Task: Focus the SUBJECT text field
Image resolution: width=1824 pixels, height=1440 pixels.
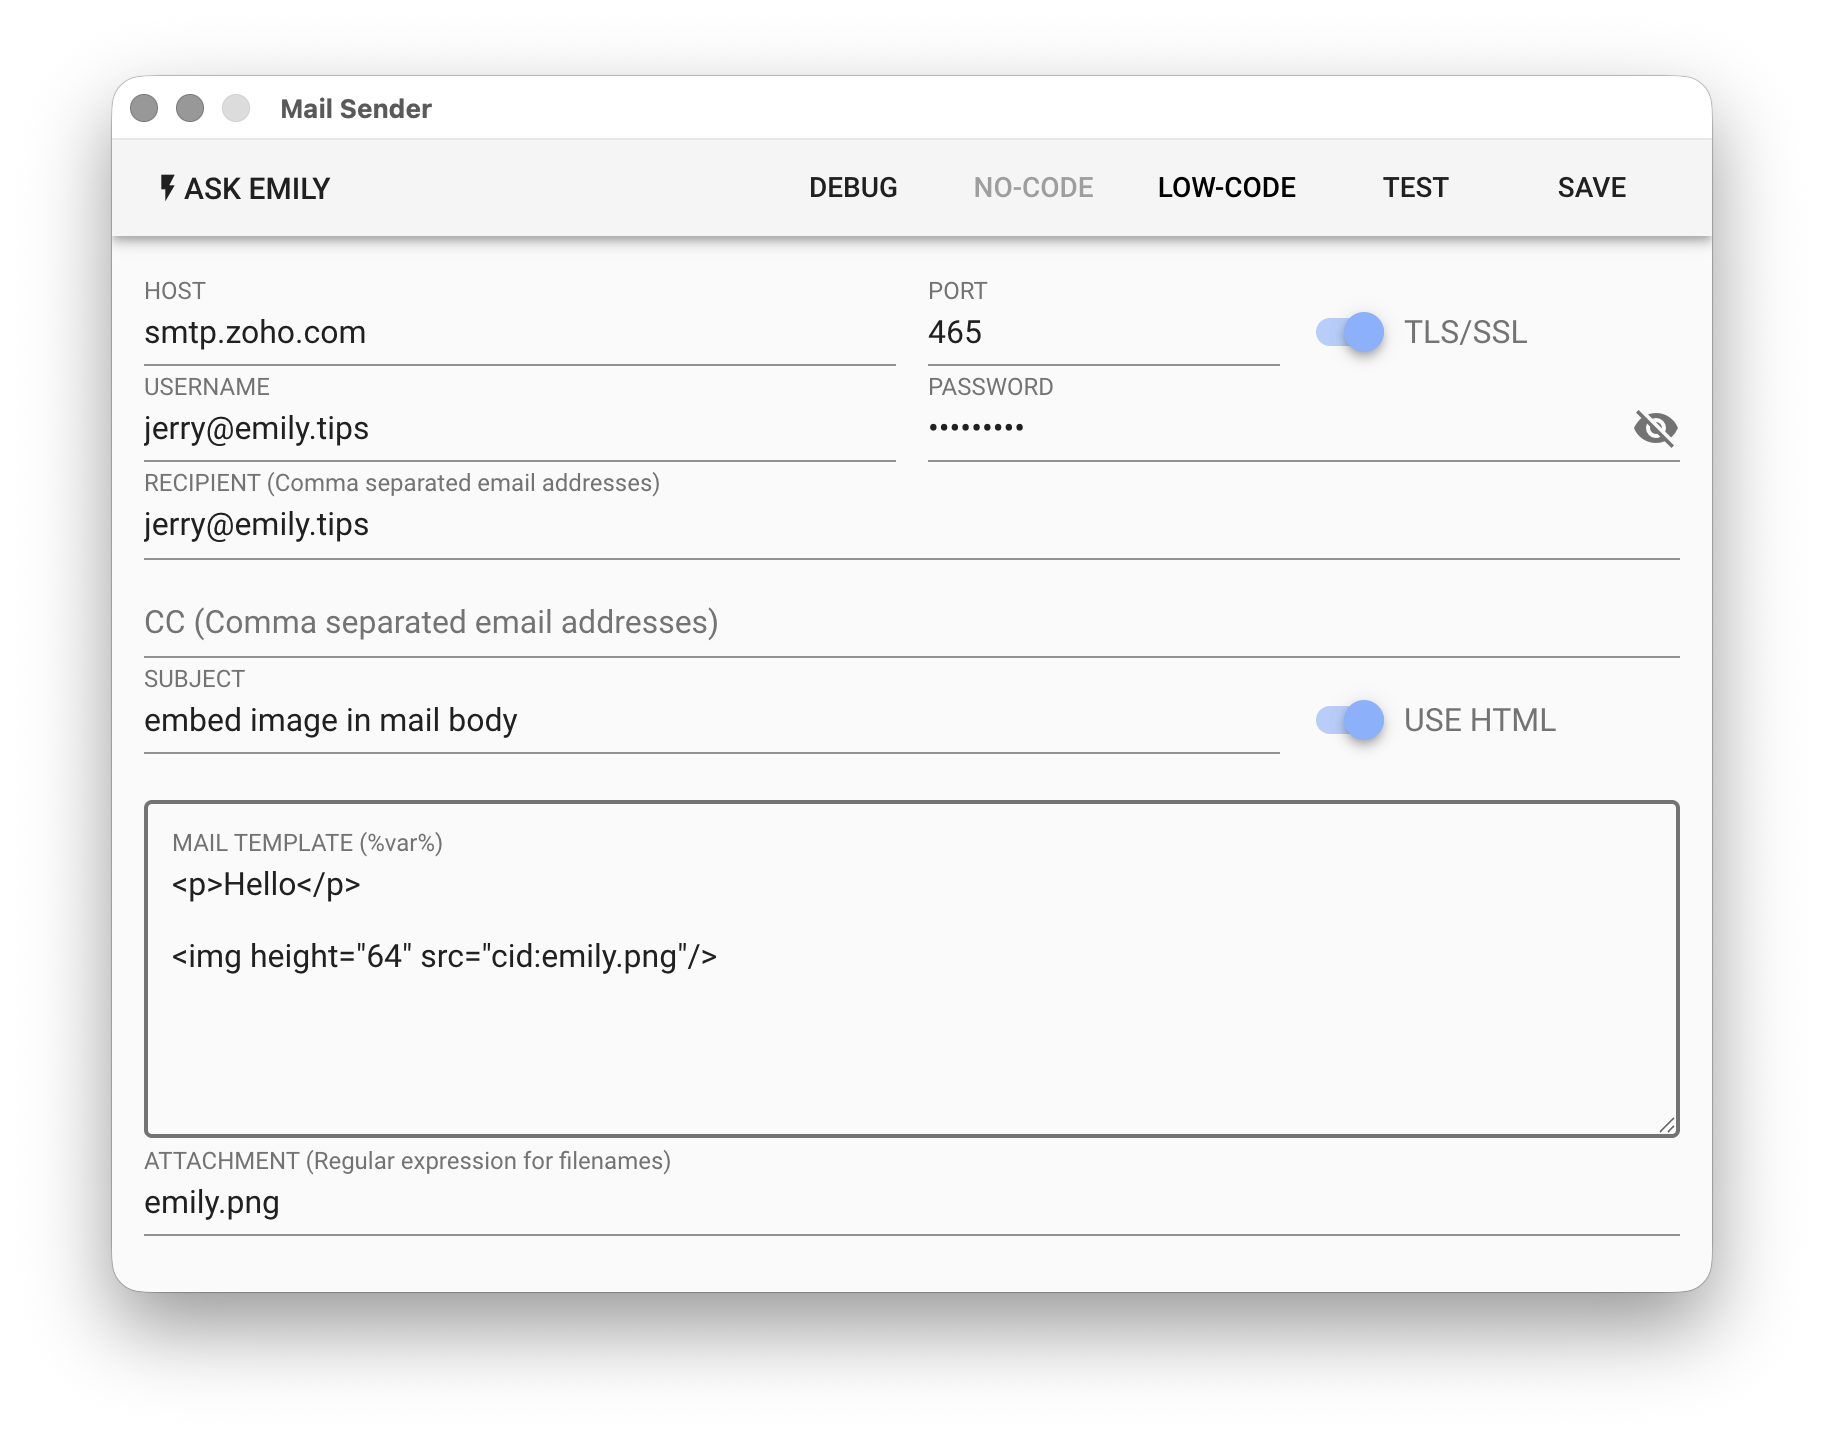Action: (x=710, y=721)
